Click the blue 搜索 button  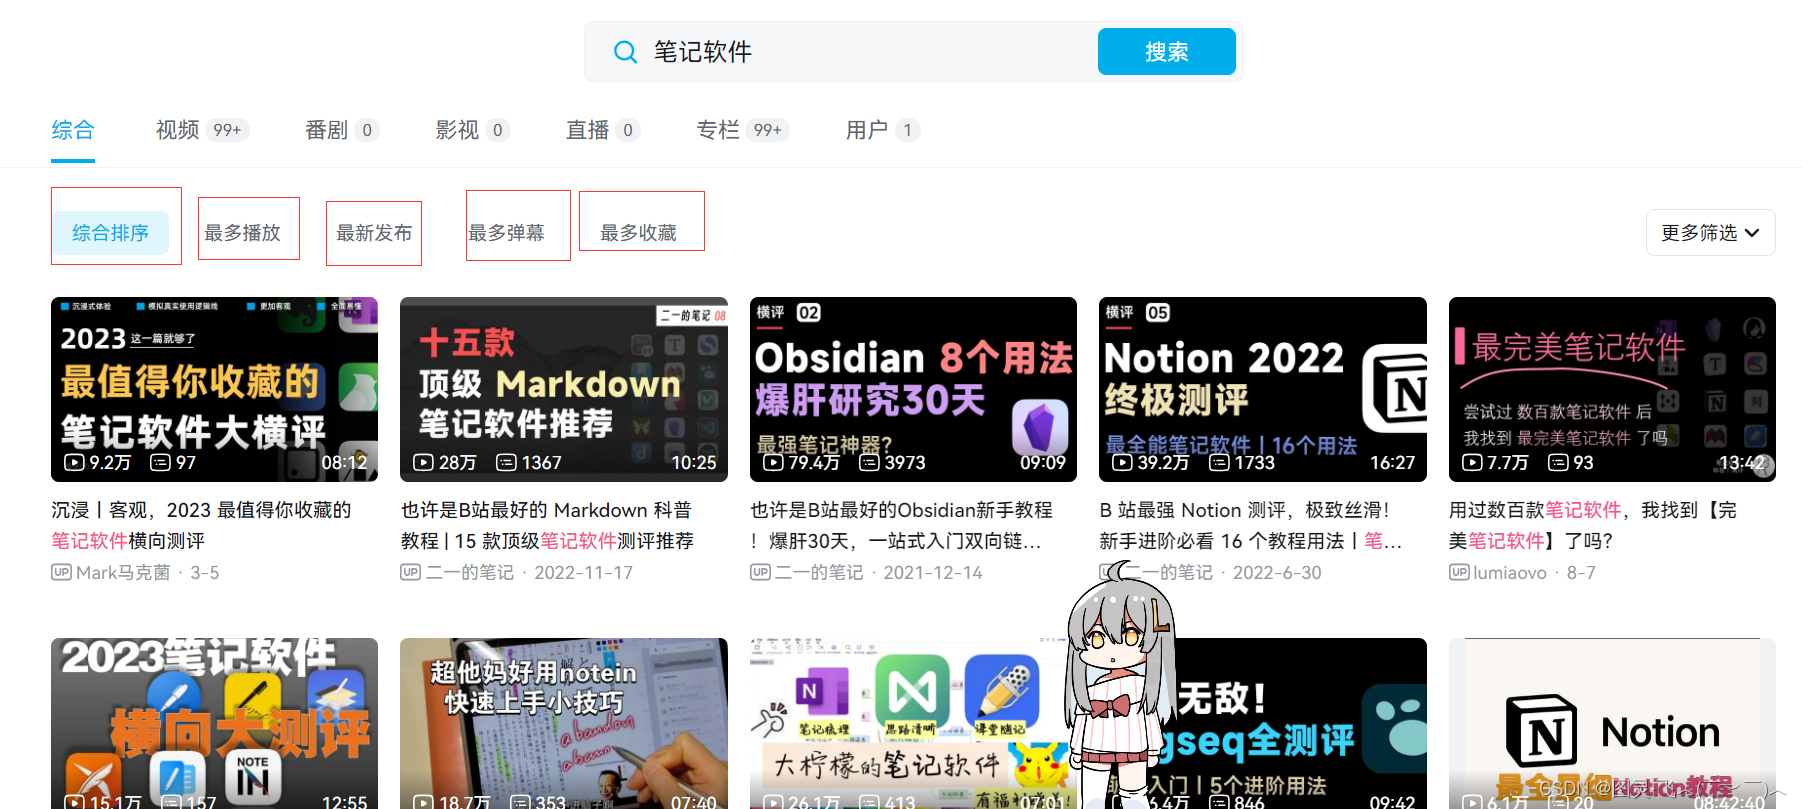click(x=1166, y=52)
